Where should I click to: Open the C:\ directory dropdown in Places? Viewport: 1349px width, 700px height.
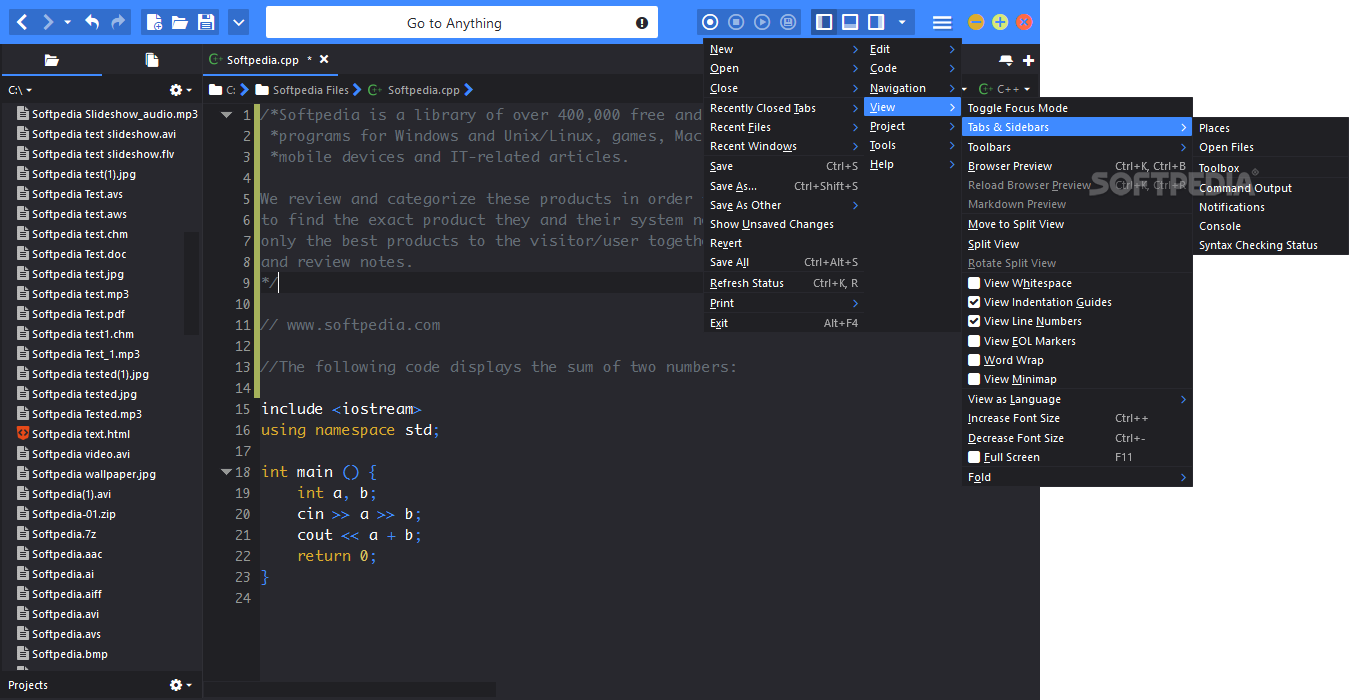tap(20, 90)
